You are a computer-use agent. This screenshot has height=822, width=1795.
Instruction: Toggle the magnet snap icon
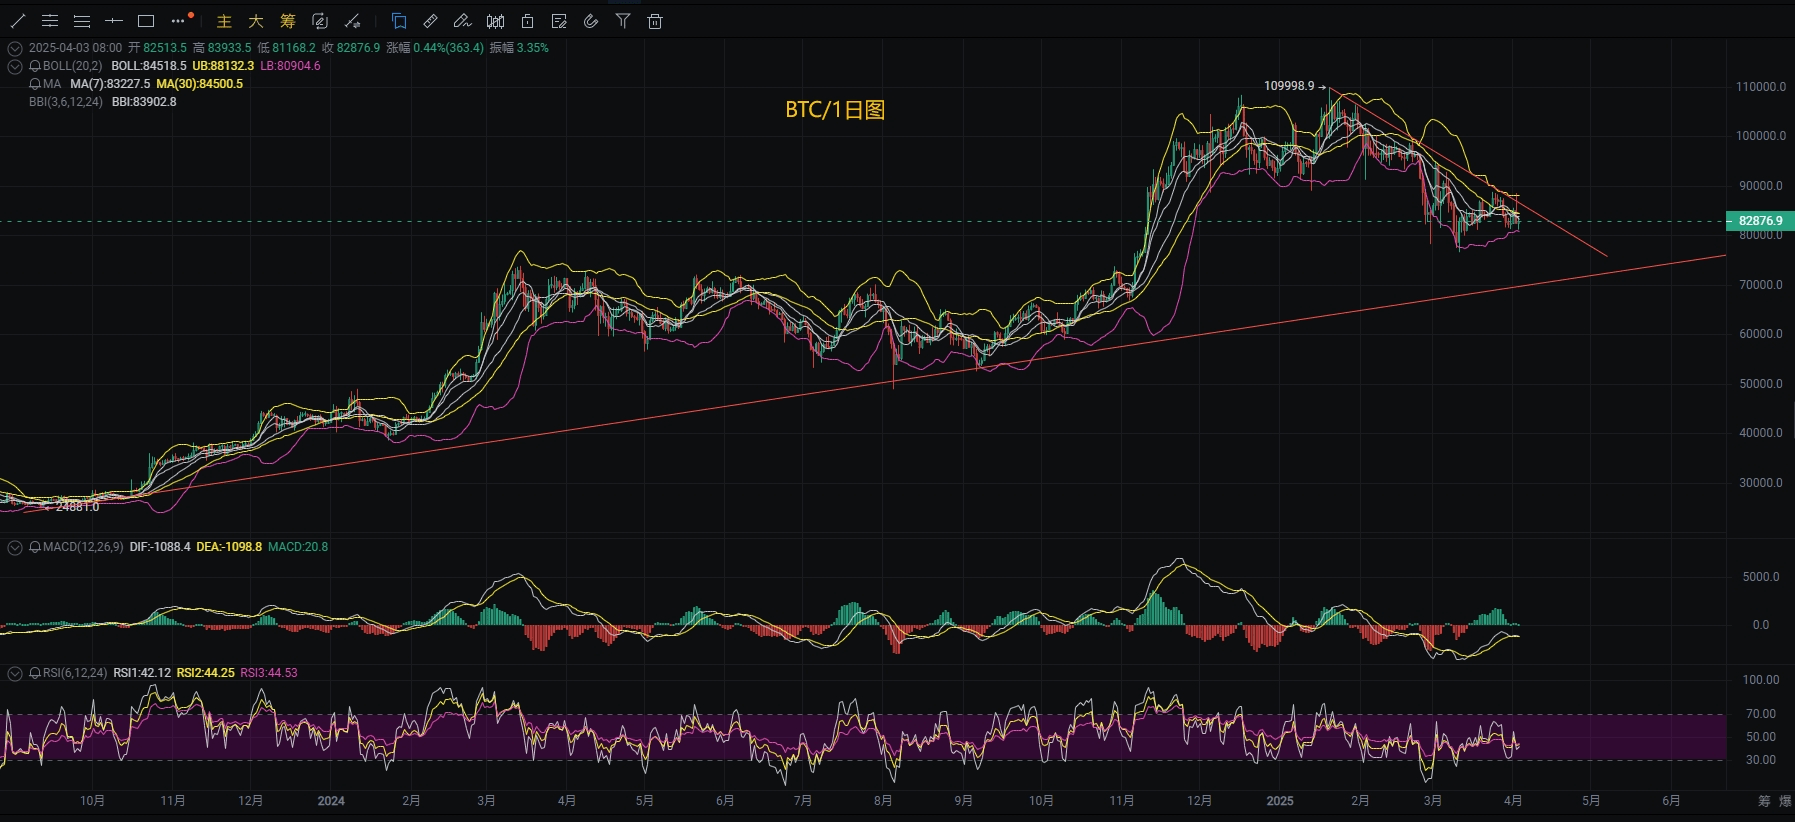(x=591, y=21)
